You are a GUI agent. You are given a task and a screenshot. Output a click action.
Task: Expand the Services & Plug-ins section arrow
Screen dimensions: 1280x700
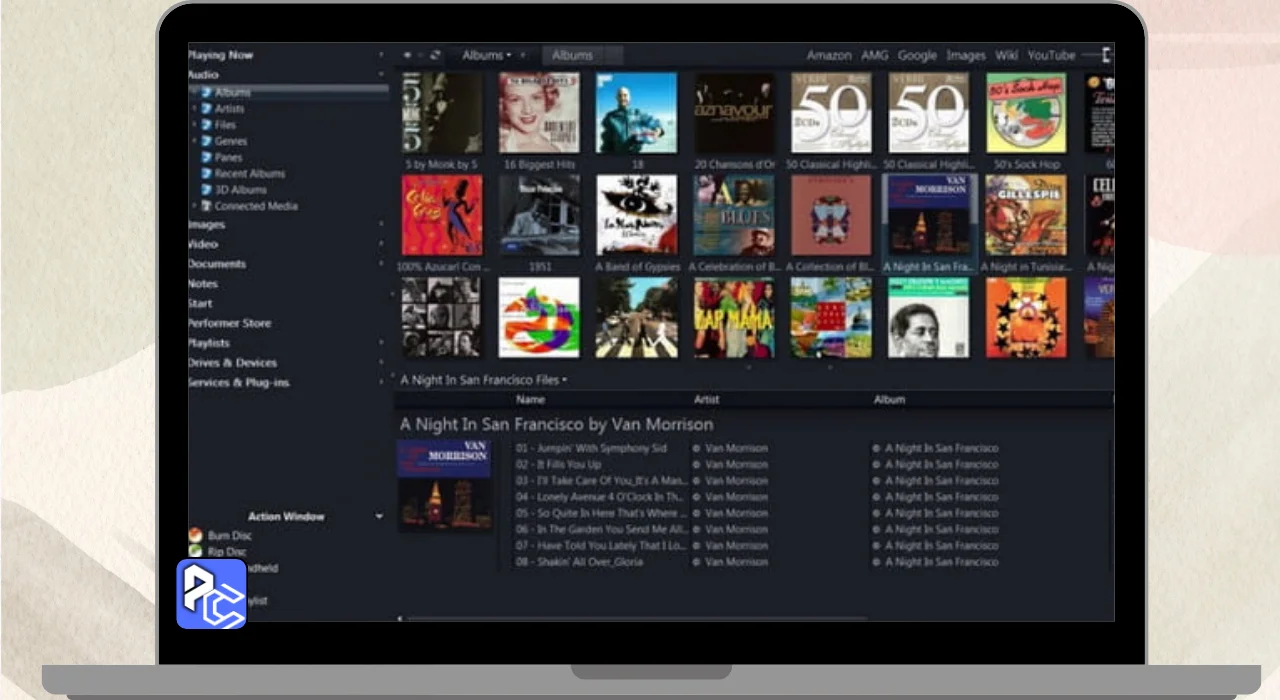coord(381,382)
